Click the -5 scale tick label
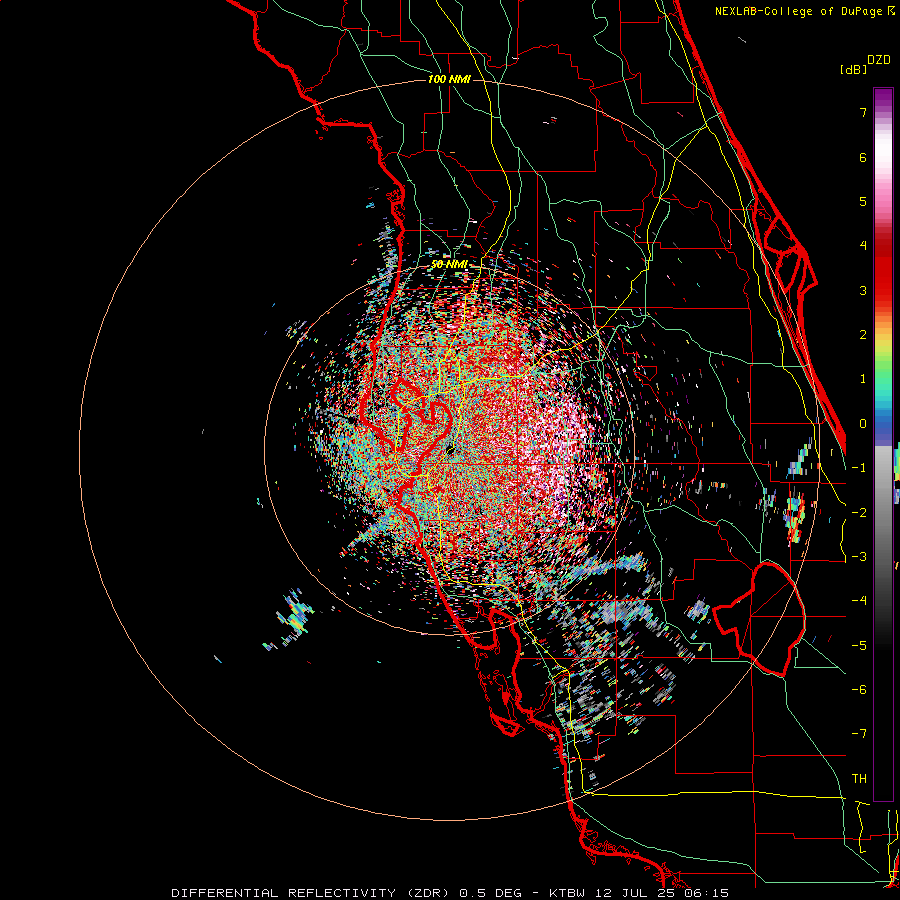Screen dimensions: 900x900 coord(859,646)
